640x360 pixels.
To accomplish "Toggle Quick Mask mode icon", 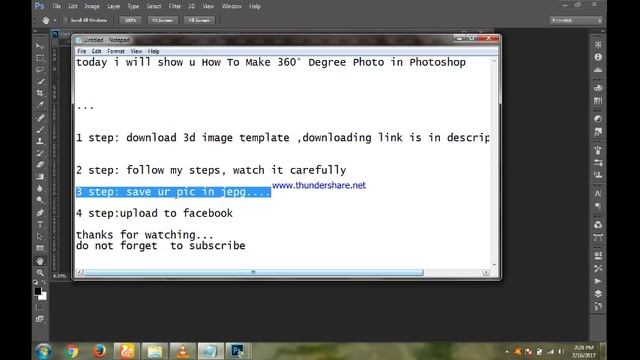I will 40,307.
